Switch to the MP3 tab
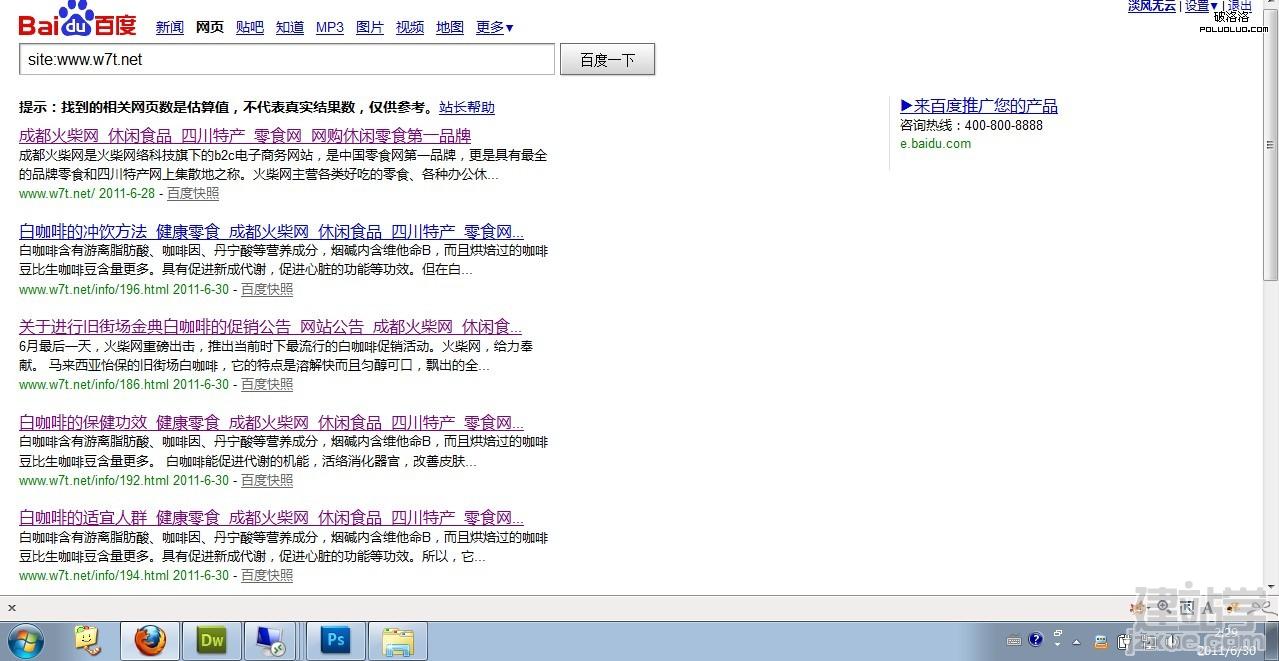Screen dimensions: 1279x661 [x=330, y=28]
